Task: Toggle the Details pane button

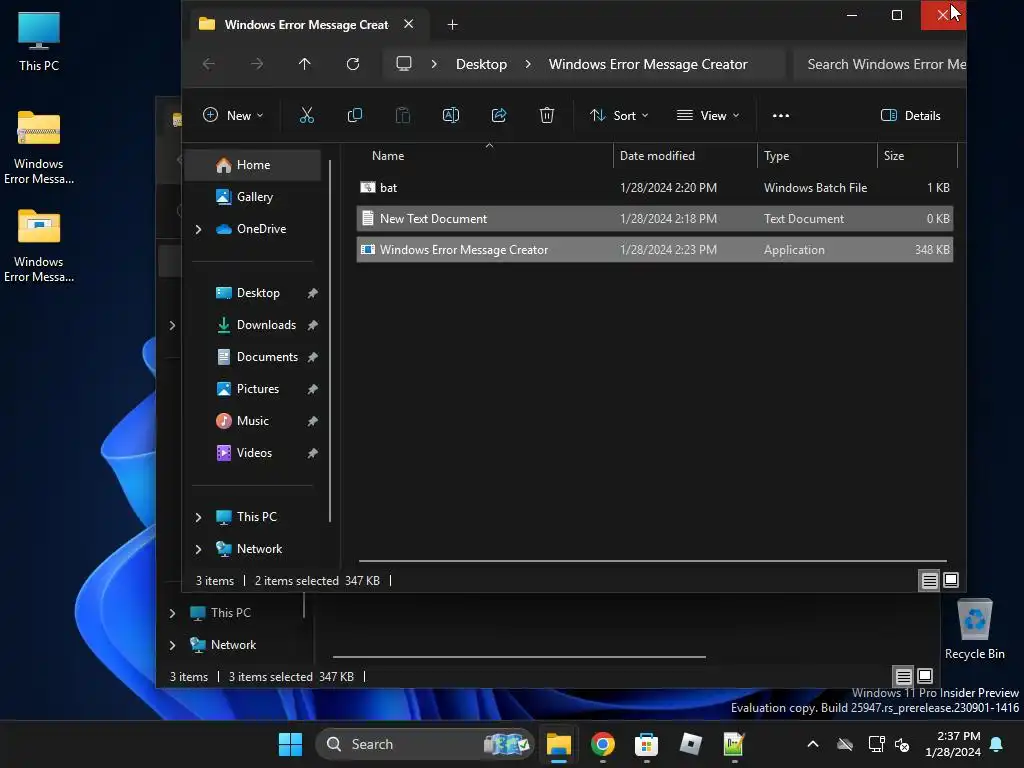Action: [911, 116]
